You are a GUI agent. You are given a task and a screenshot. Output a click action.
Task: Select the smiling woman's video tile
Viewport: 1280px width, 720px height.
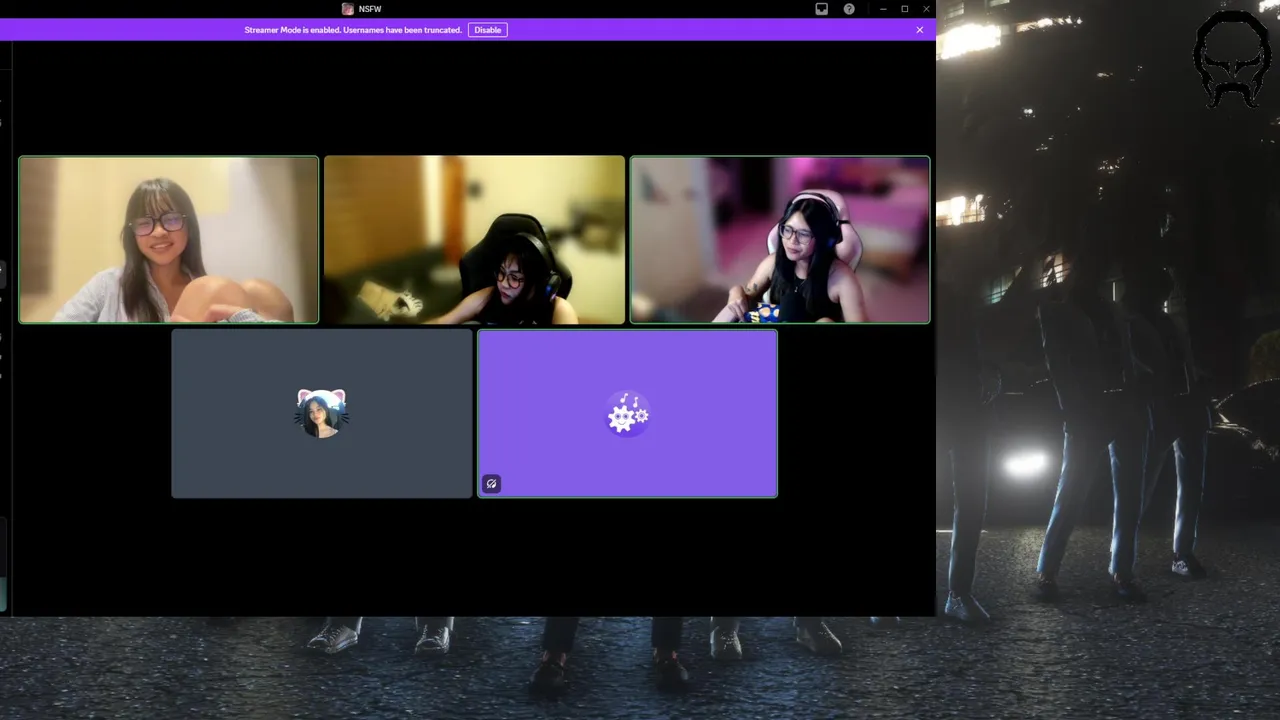(169, 240)
